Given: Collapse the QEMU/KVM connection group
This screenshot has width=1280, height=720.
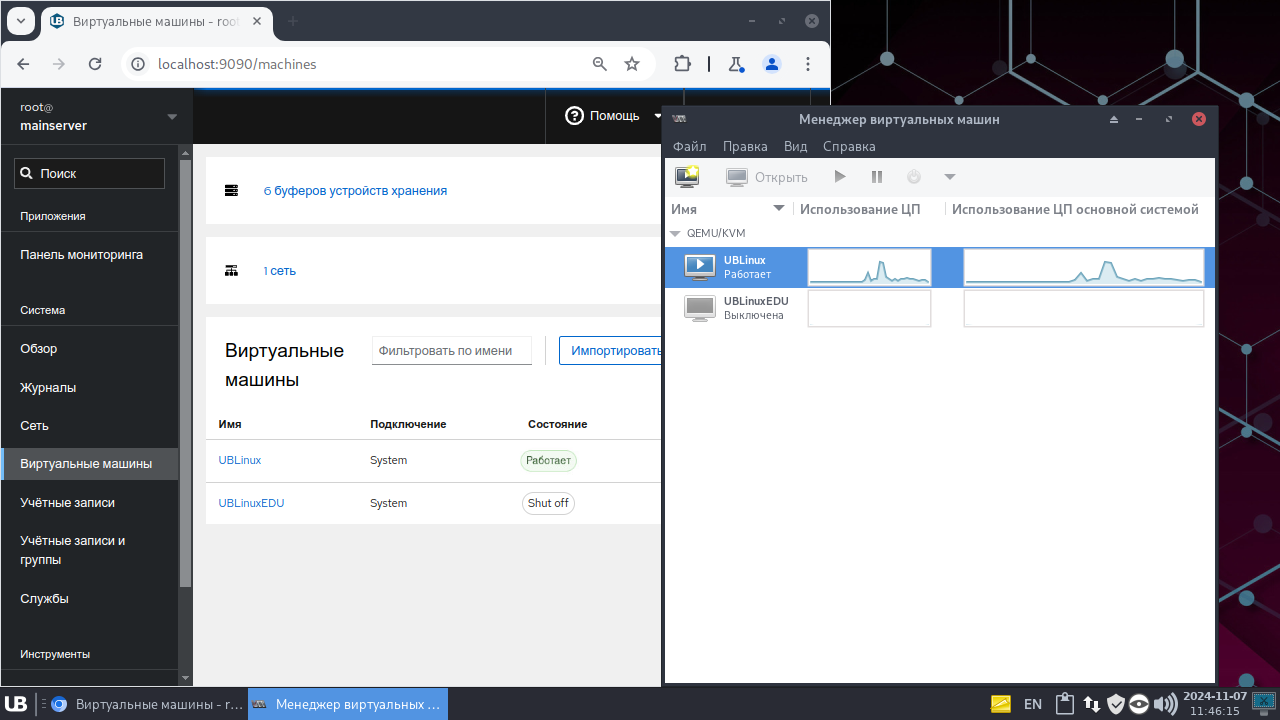Looking at the screenshot, I should pos(675,233).
